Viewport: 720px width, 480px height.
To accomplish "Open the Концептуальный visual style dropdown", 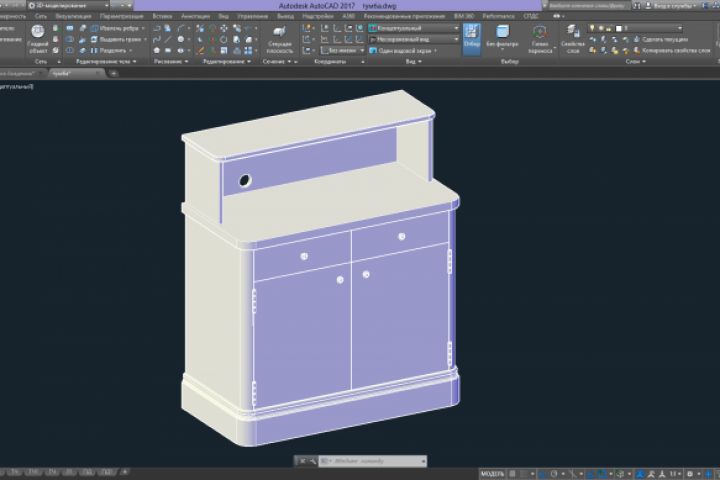I will (x=414, y=28).
